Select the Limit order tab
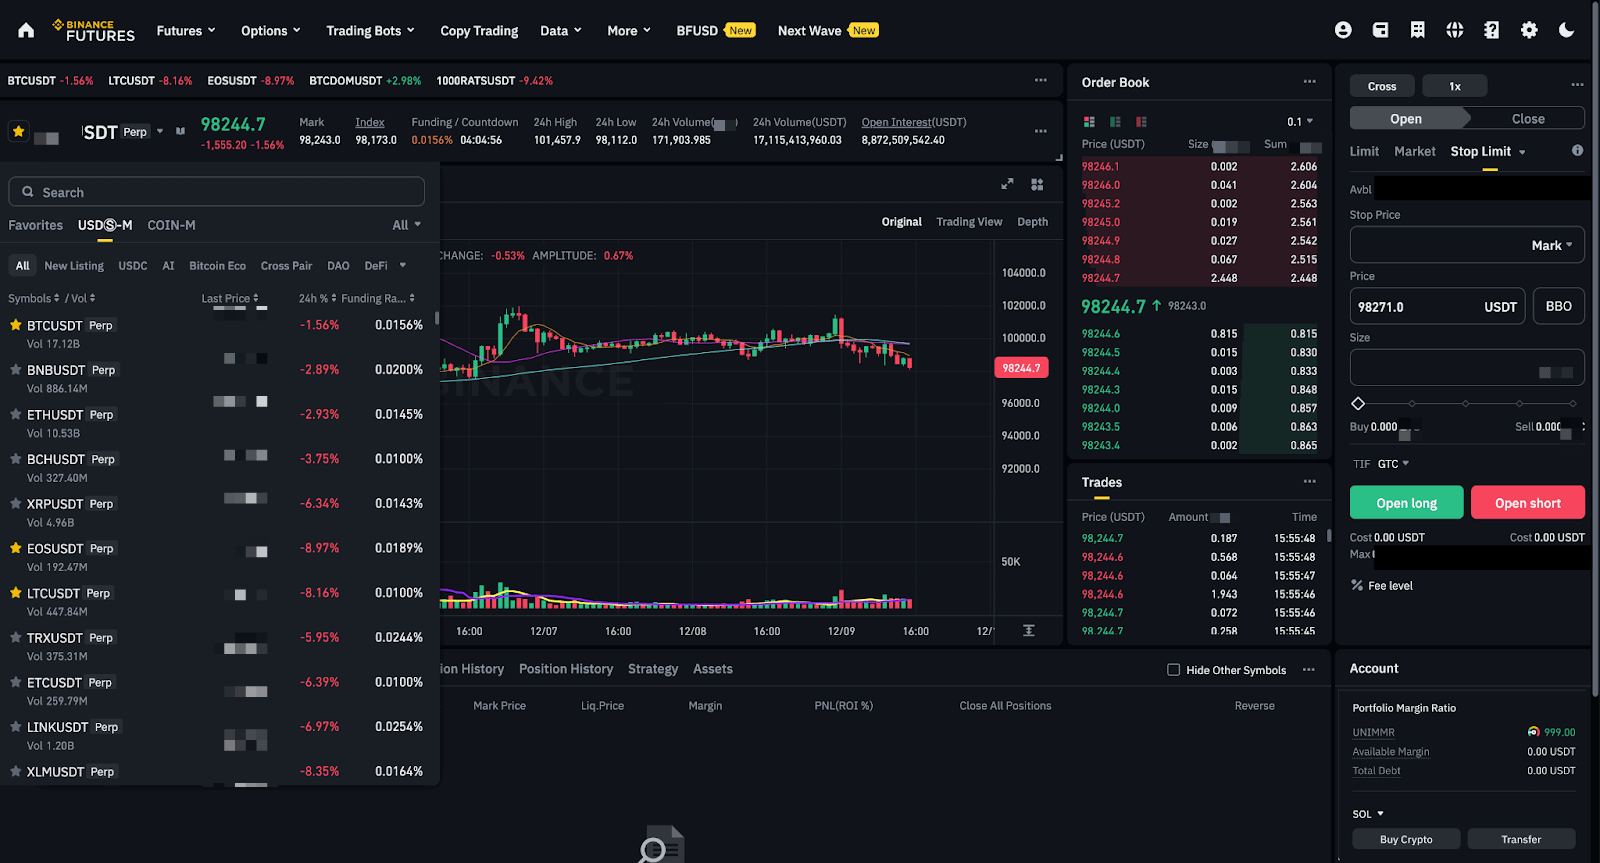 (x=1364, y=151)
